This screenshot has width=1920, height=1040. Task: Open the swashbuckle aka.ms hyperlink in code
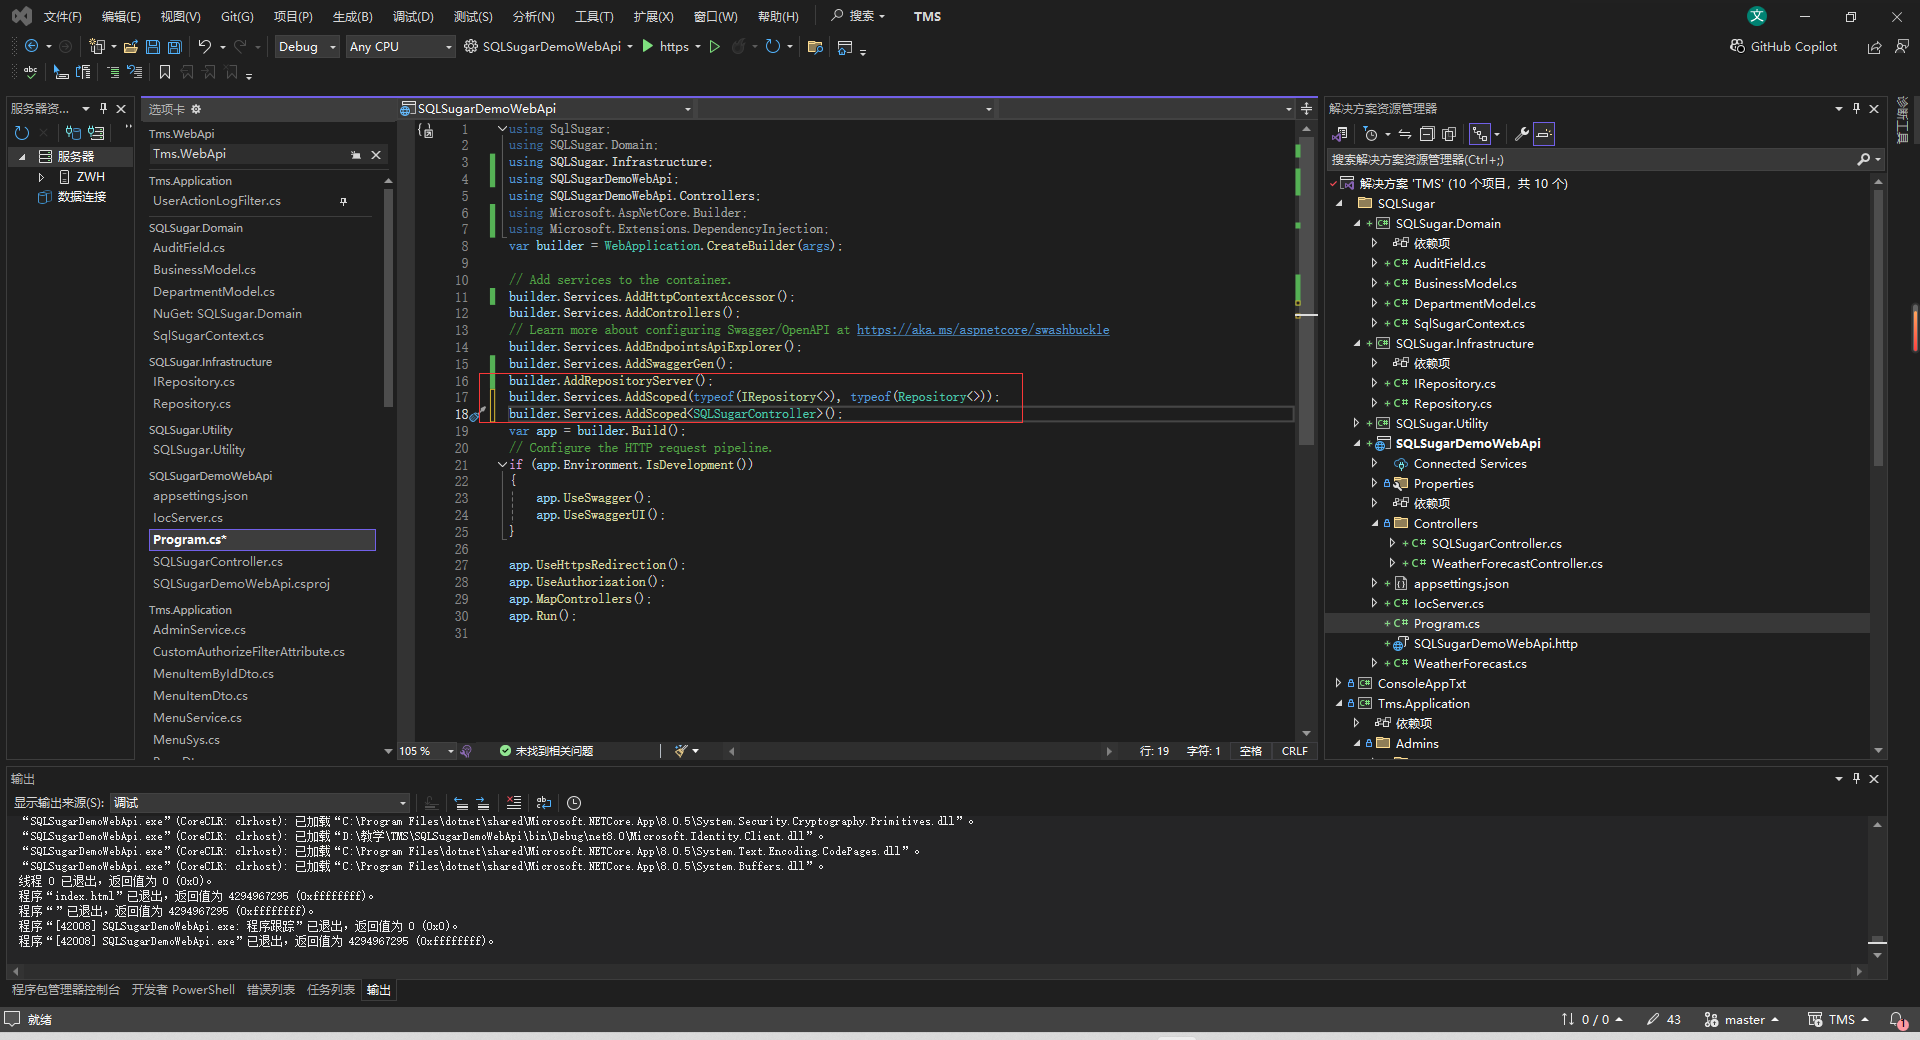(983, 330)
